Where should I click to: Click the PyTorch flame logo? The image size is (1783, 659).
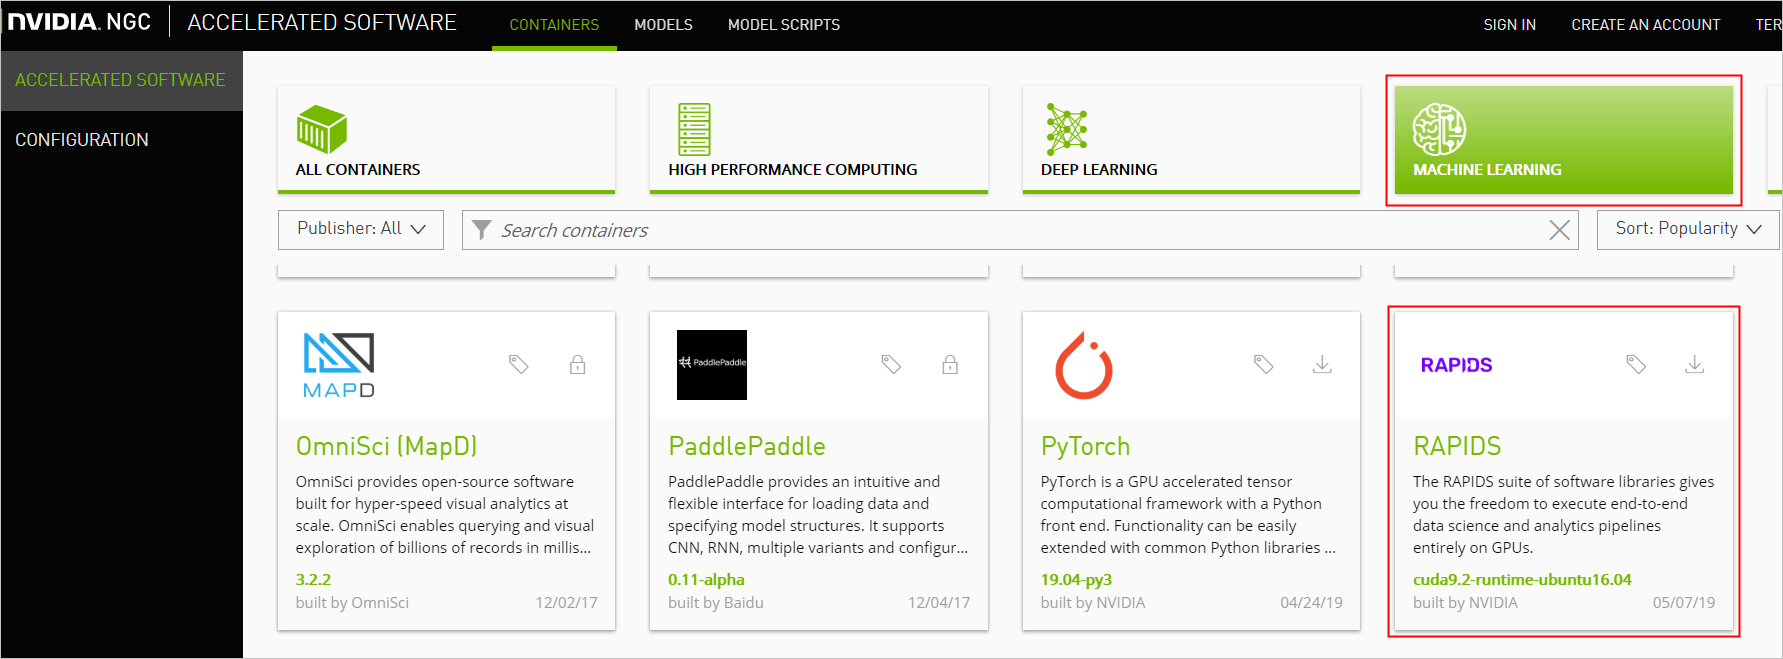(x=1084, y=365)
